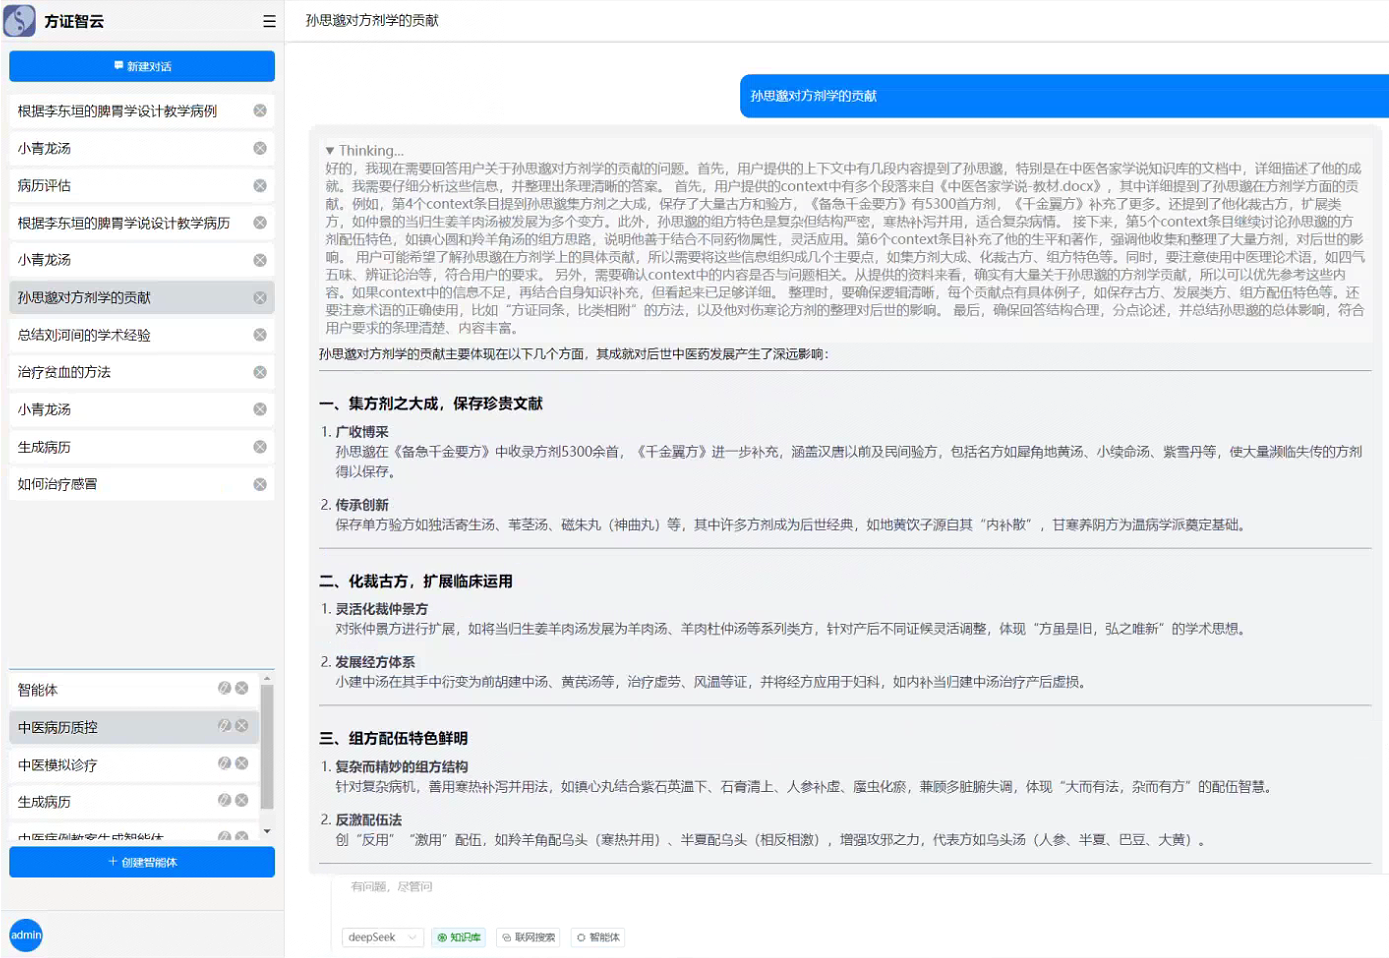Click the 创建智能体 button
This screenshot has height=958, width=1389.
click(x=142, y=862)
